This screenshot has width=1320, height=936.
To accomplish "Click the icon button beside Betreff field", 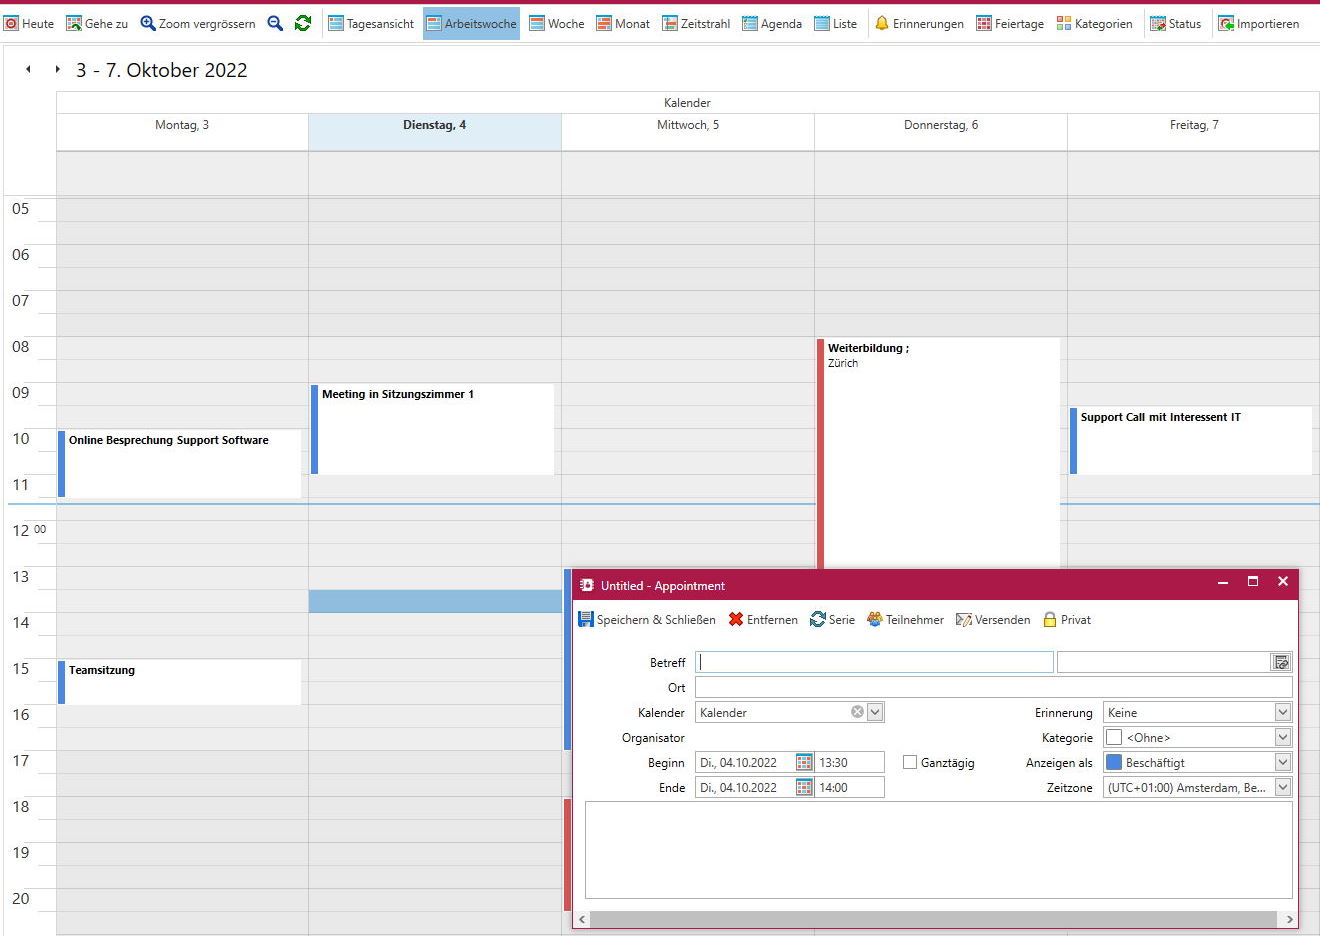I will pos(1281,662).
